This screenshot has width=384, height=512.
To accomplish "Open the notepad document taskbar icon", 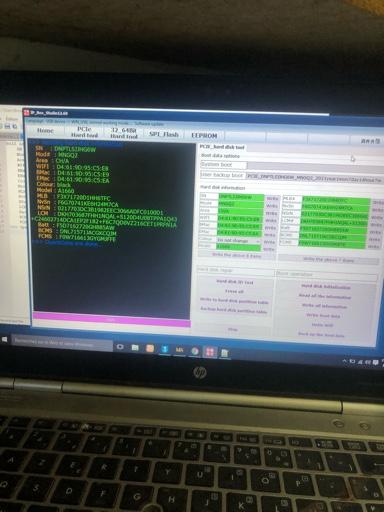I will coord(225,353).
